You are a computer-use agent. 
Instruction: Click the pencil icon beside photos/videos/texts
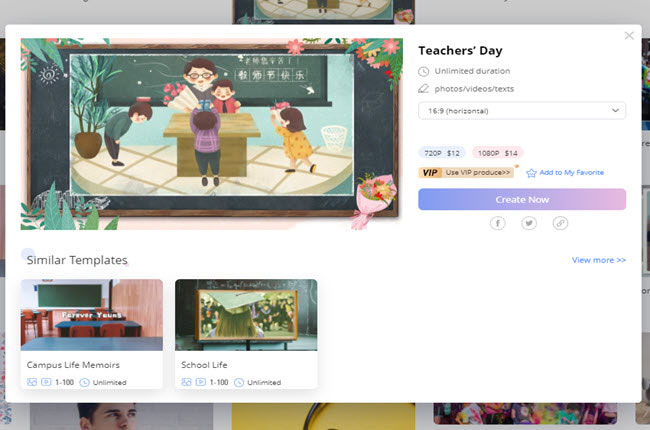tap(423, 89)
